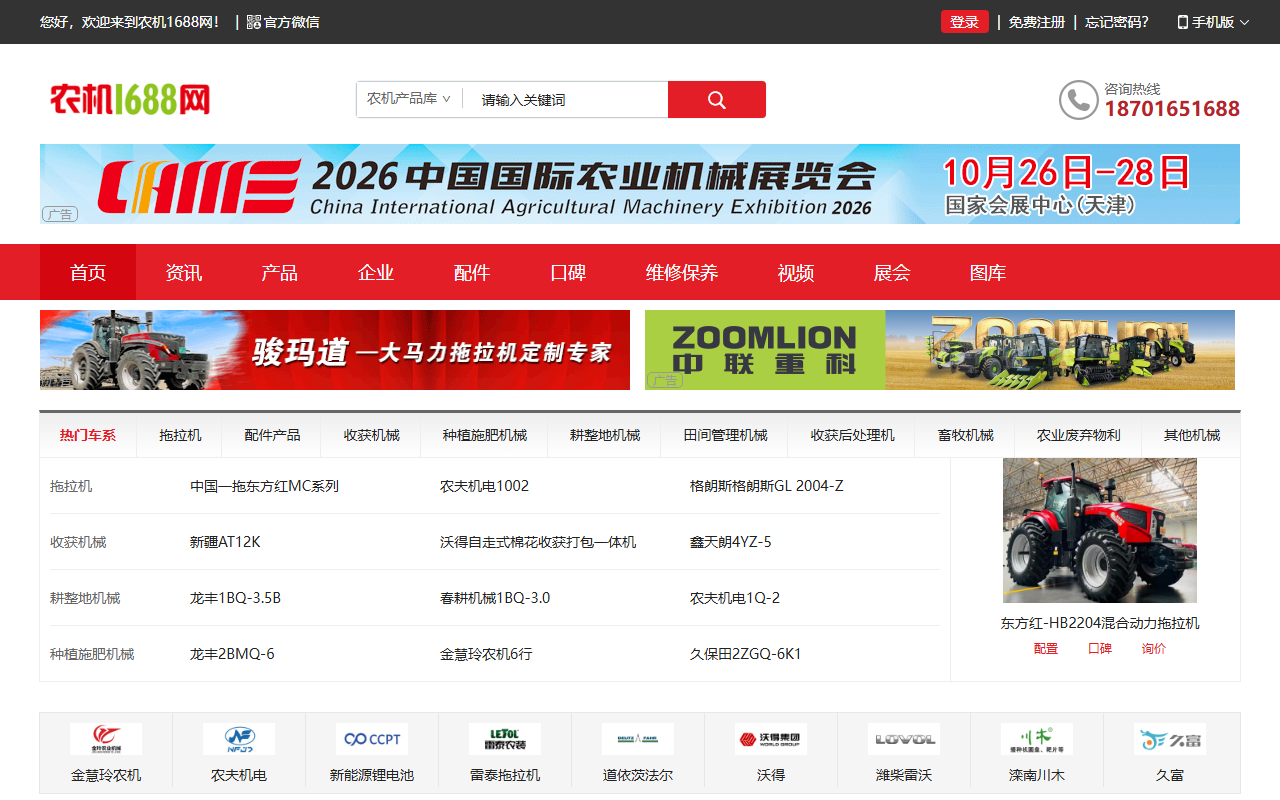Open 金慧玲农机6行 link
The width and height of the screenshot is (1280, 800).
pyautogui.click(x=486, y=654)
